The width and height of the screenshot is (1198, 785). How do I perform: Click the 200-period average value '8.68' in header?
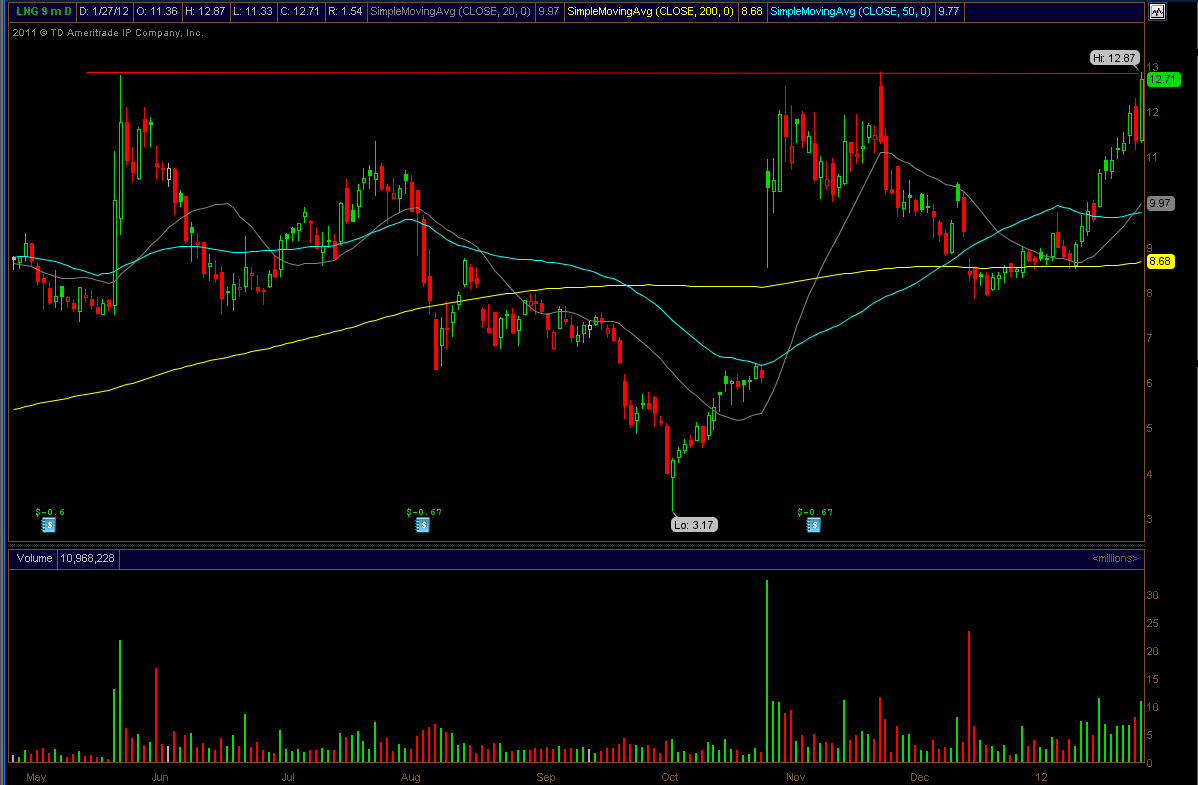click(x=752, y=11)
